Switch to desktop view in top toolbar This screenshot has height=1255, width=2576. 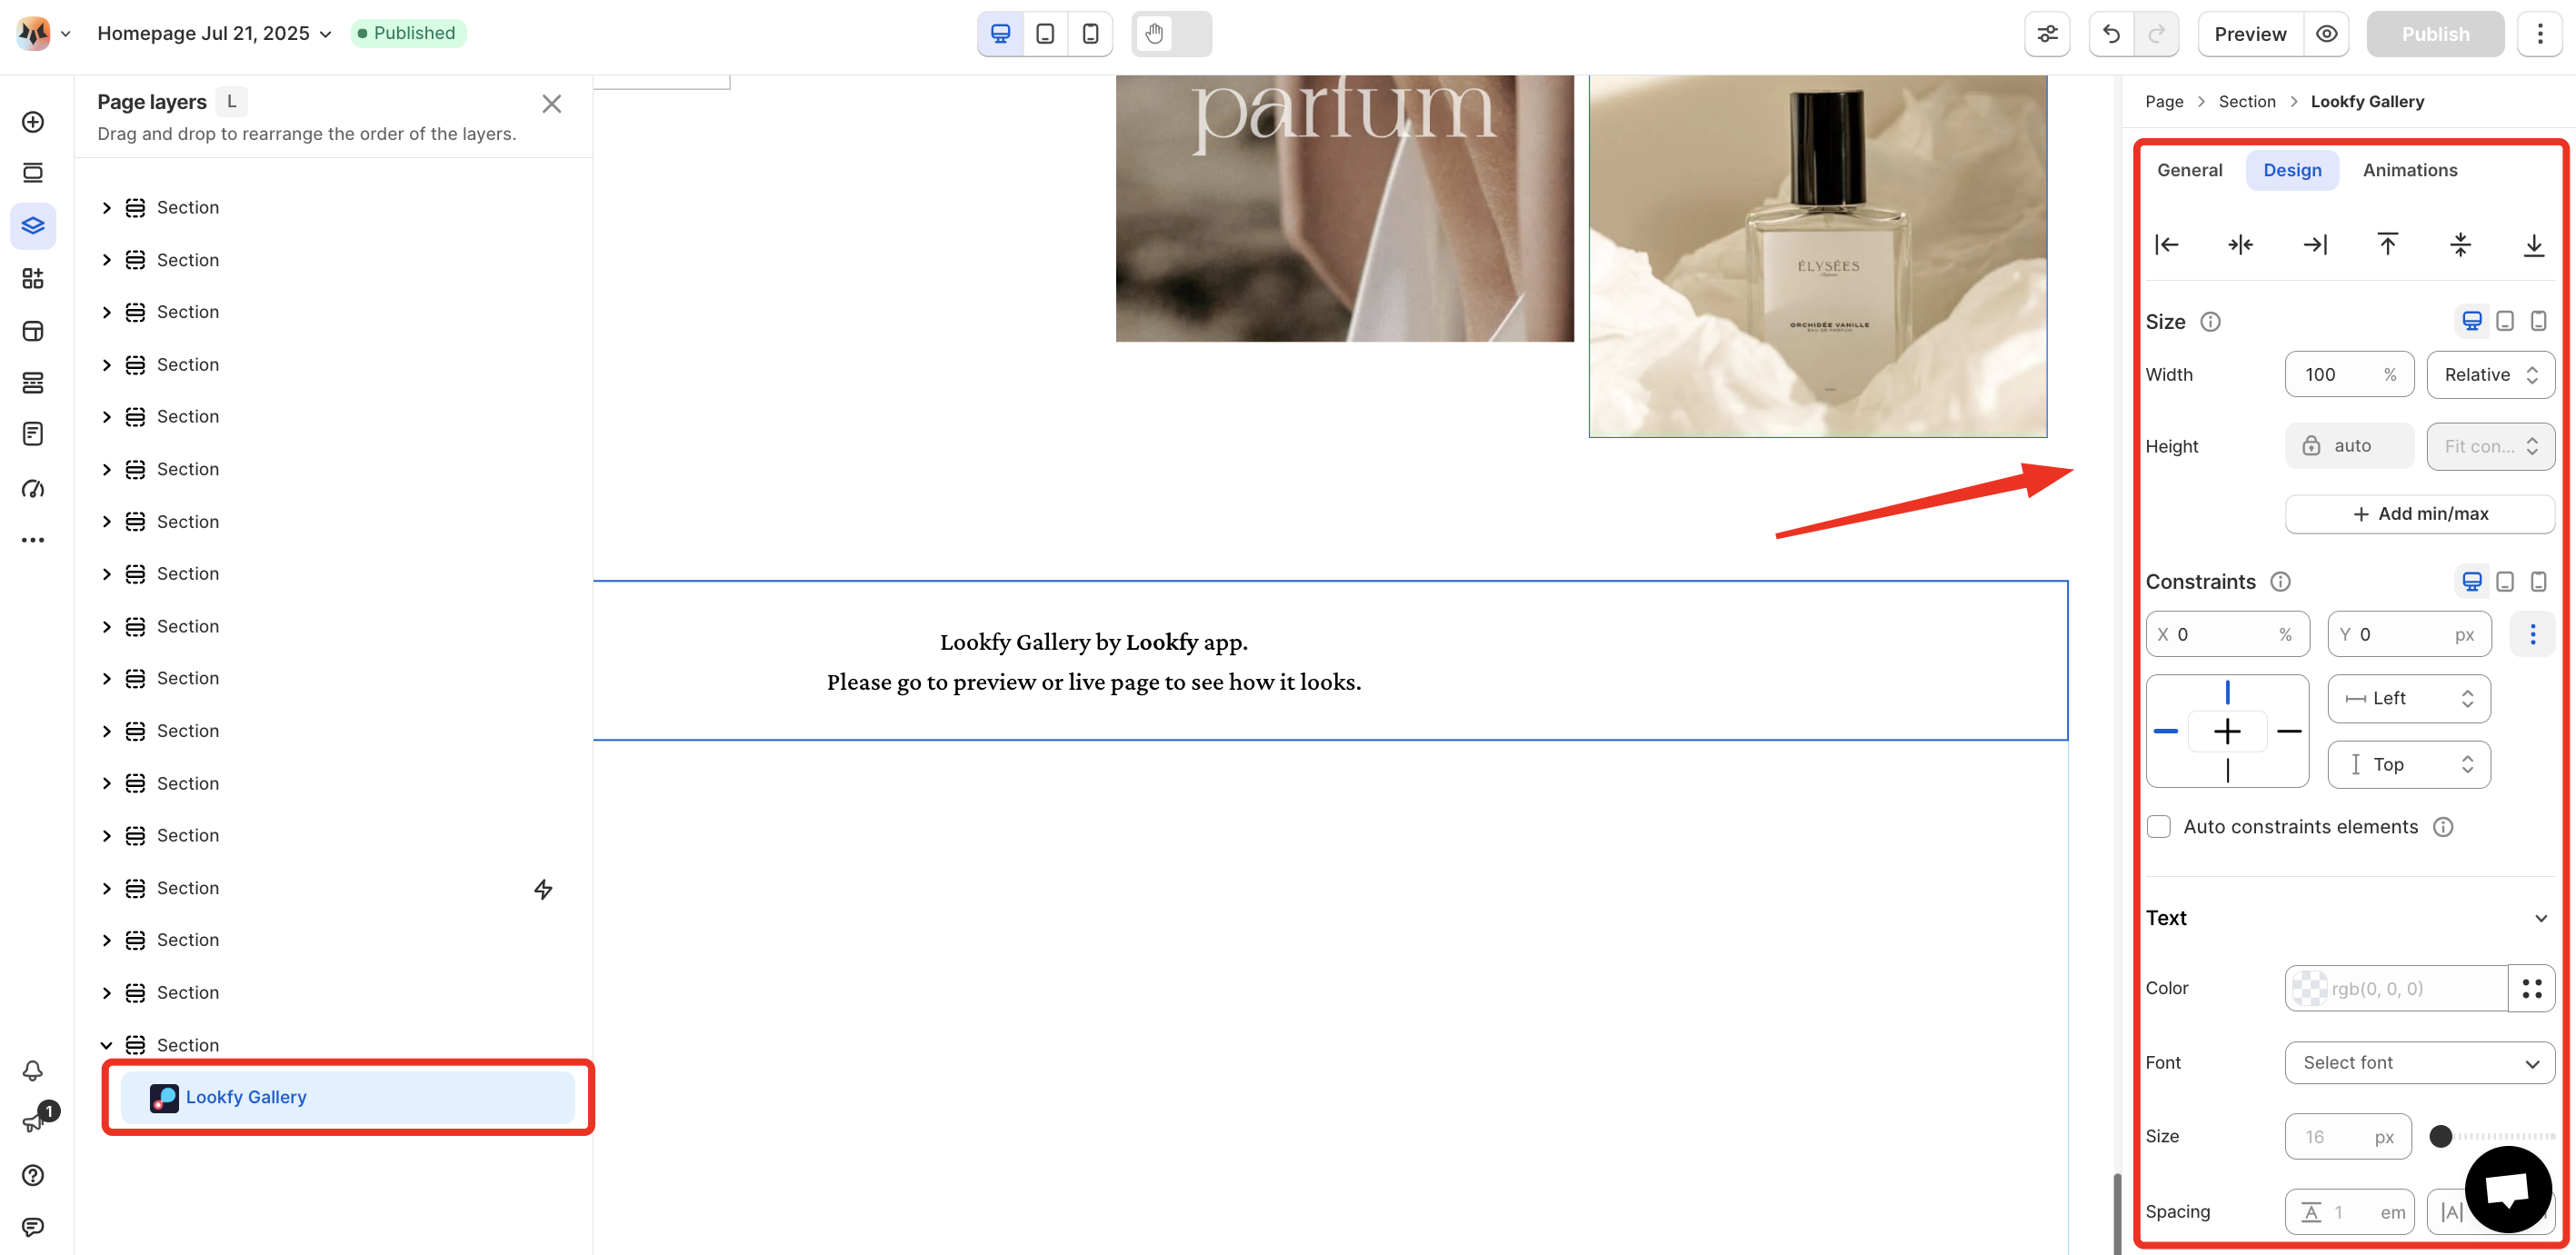point(1000,34)
